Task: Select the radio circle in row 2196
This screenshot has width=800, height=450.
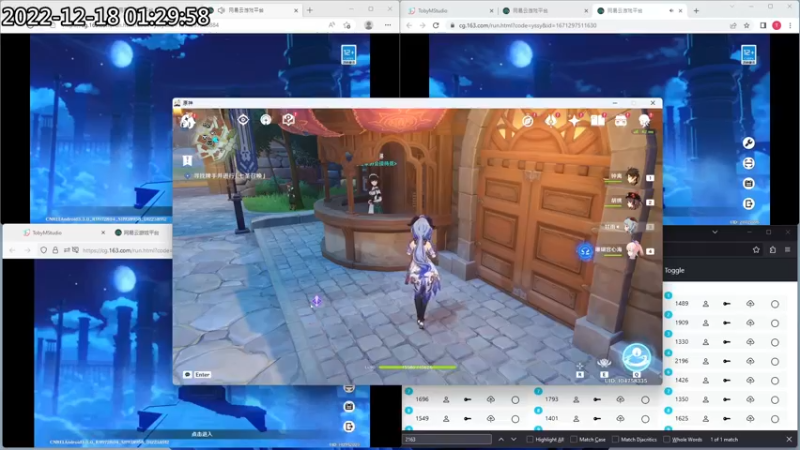Action: pyautogui.click(x=774, y=362)
